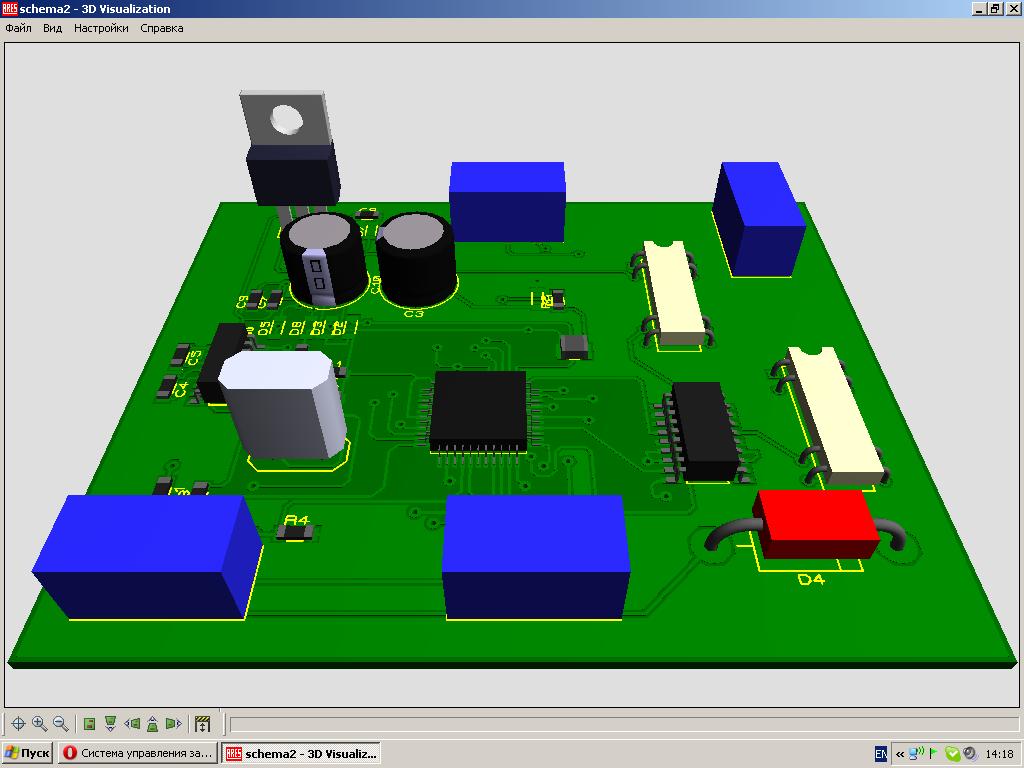The image size is (1024, 768).
Task: Zoom out with the magnifier minus icon
Action: coord(61,724)
